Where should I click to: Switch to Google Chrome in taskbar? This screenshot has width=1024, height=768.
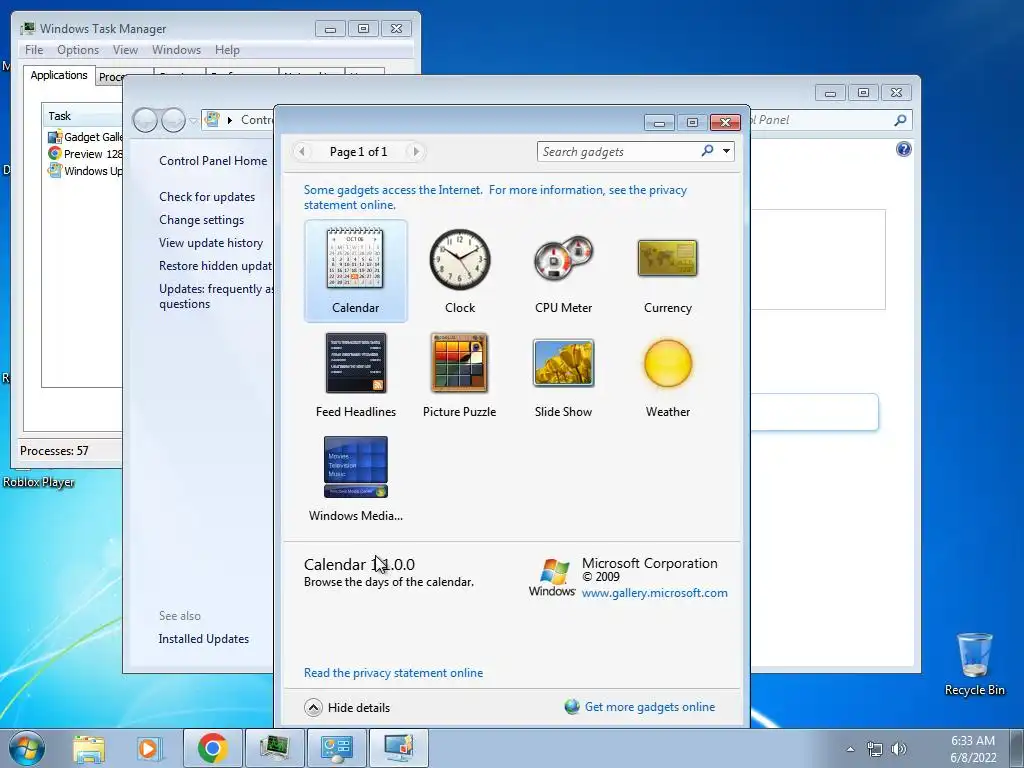point(212,748)
